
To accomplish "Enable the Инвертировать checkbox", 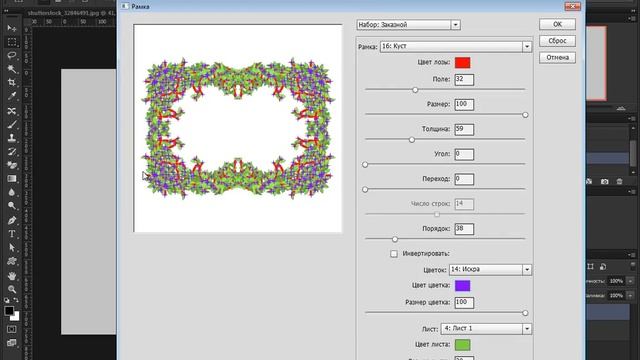I will [394, 254].
